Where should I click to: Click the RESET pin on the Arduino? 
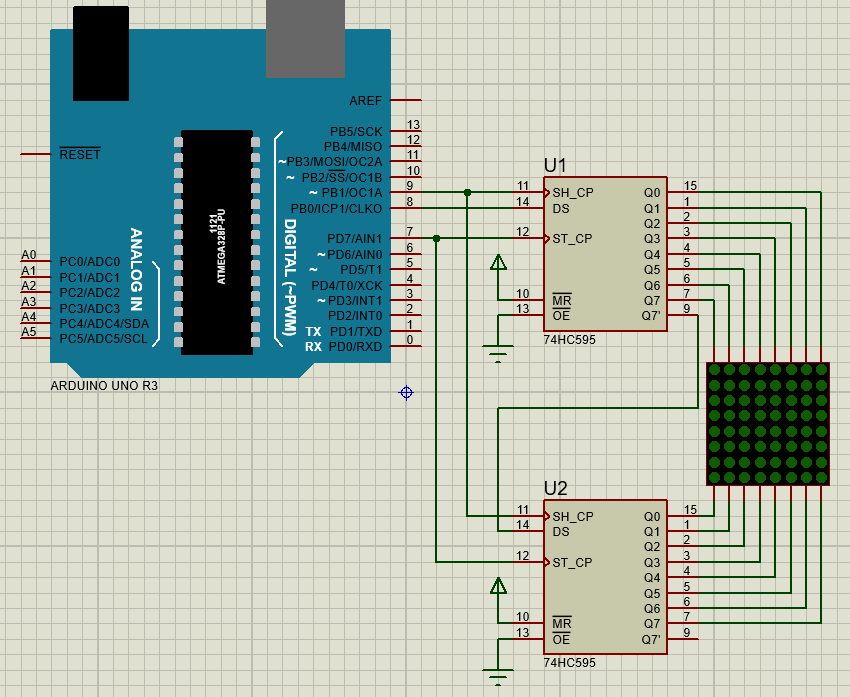click(79, 155)
